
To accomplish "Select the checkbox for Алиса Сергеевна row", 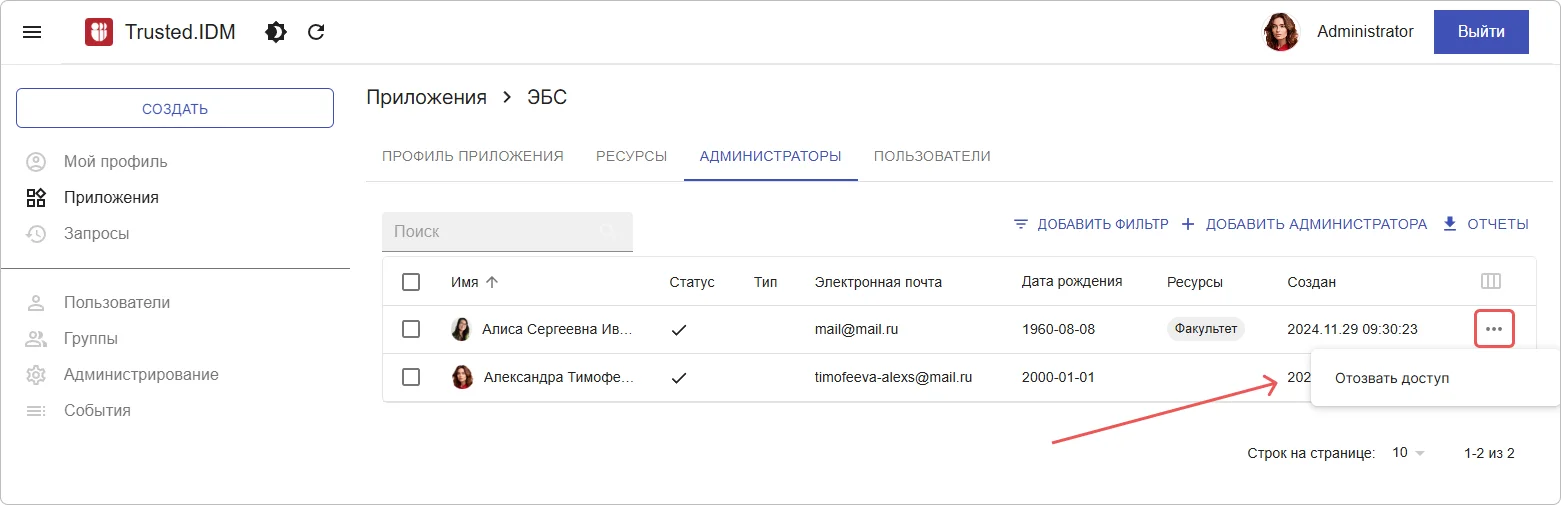I will (411, 329).
